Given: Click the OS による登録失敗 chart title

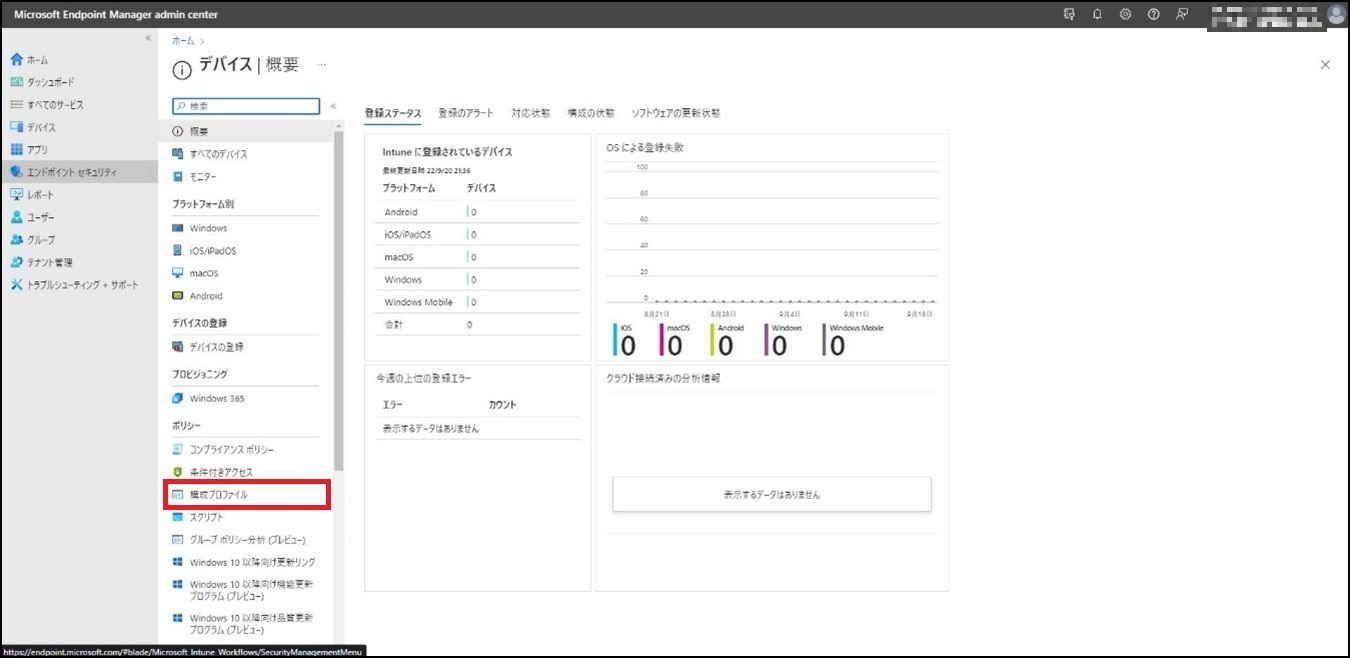Looking at the screenshot, I should click(x=645, y=147).
